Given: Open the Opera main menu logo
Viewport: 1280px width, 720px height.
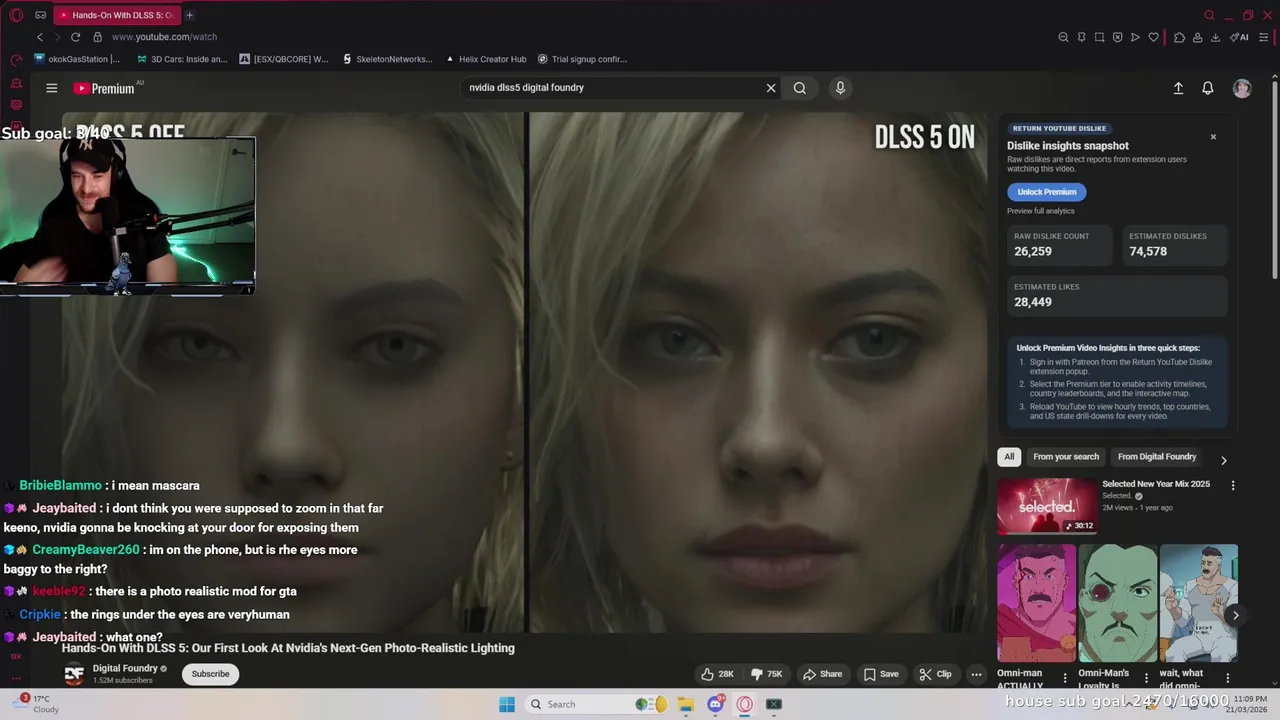Looking at the screenshot, I should coord(16,15).
